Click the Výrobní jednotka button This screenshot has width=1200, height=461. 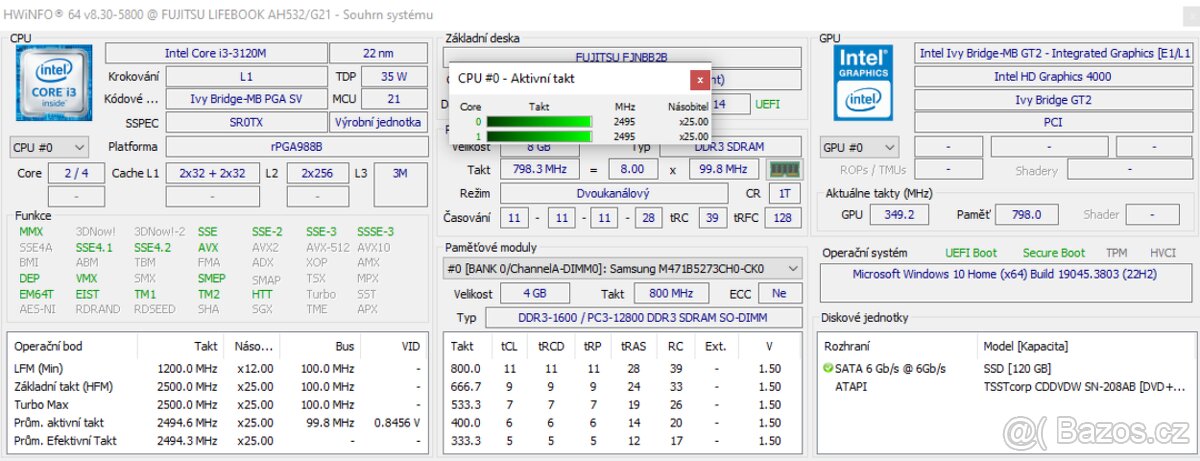coord(380,122)
